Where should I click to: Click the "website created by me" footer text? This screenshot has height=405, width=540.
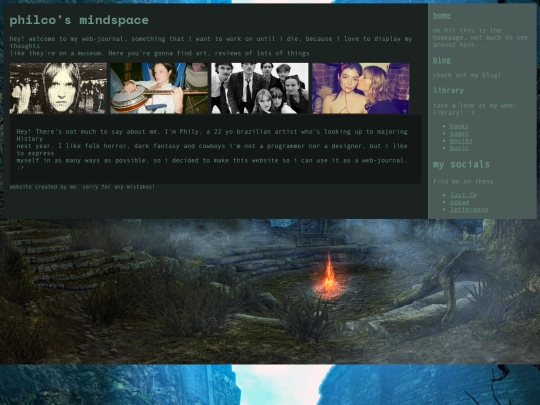82,187
